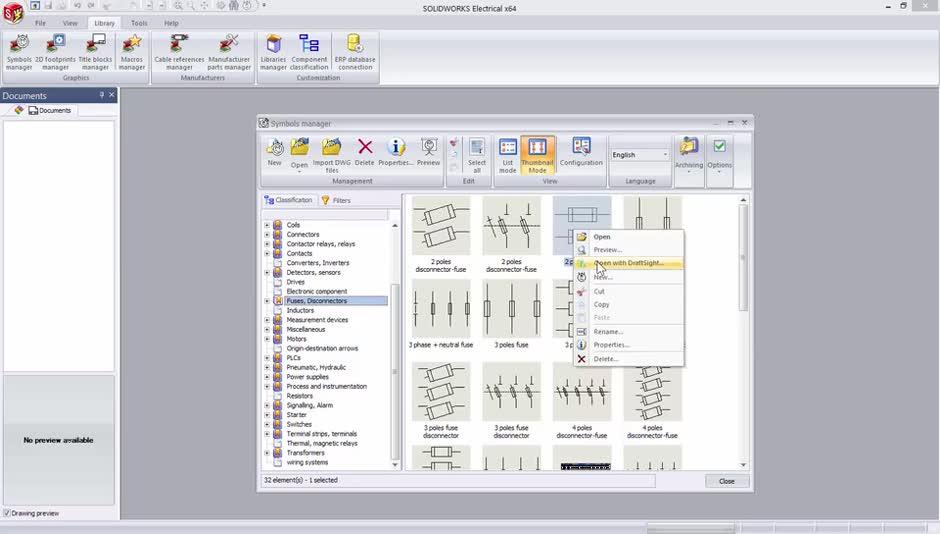
Task: Open the Symbols manager ribbon icon
Action: point(19,45)
